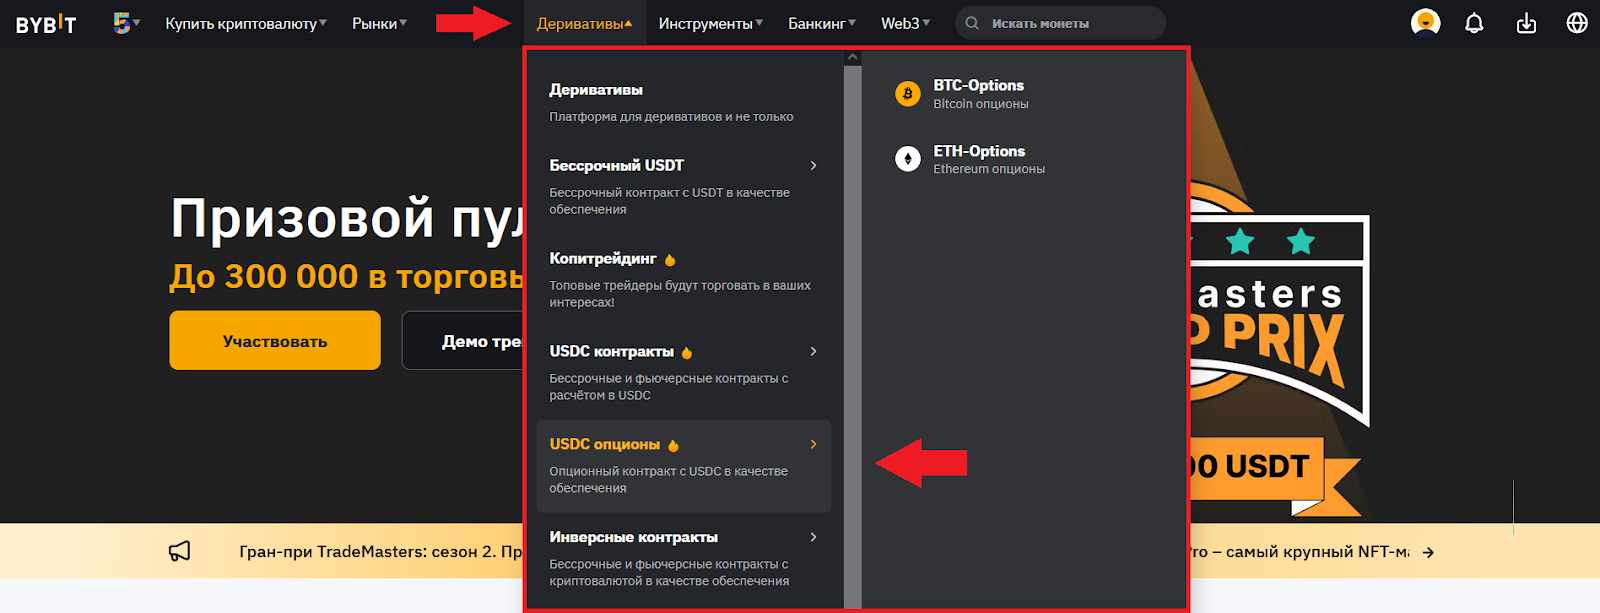Expand the Купить криптовалюту menu
Viewport: 1600px width, 613px height.
coord(246,23)
